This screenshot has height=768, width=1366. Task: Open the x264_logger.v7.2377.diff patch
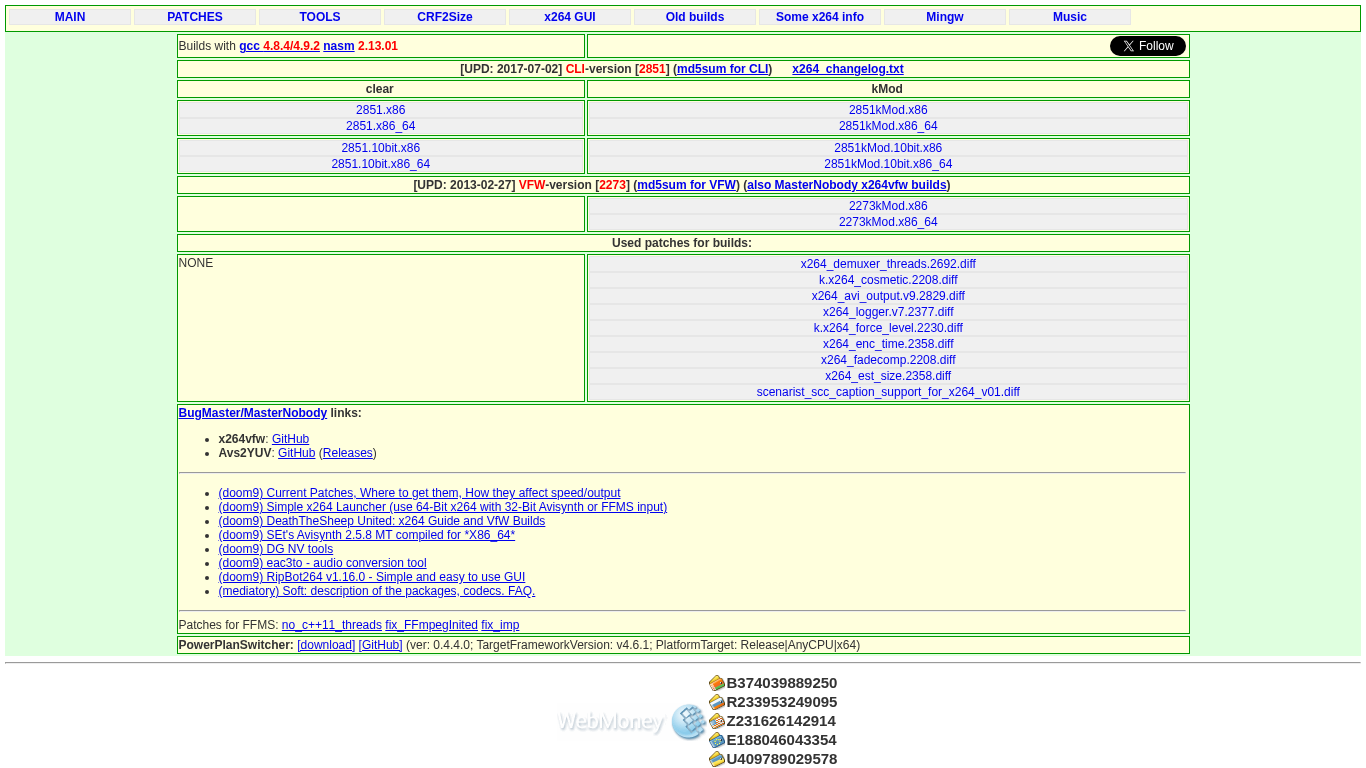click(x=888, y=312)
